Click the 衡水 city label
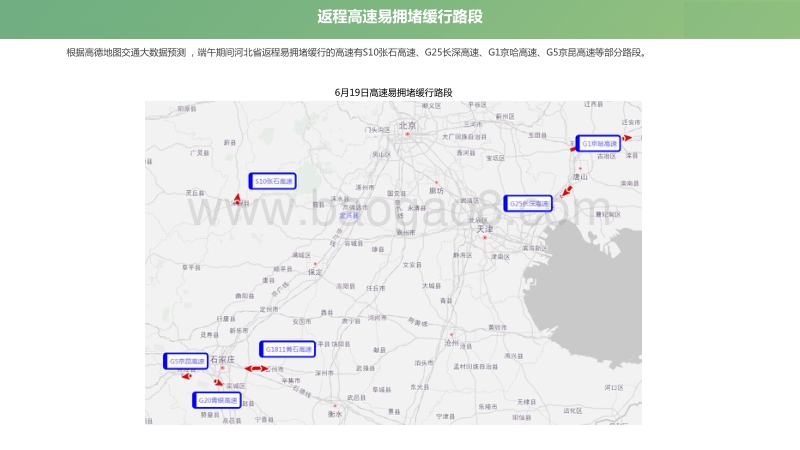The image size is (800, 450). point(335,414)
